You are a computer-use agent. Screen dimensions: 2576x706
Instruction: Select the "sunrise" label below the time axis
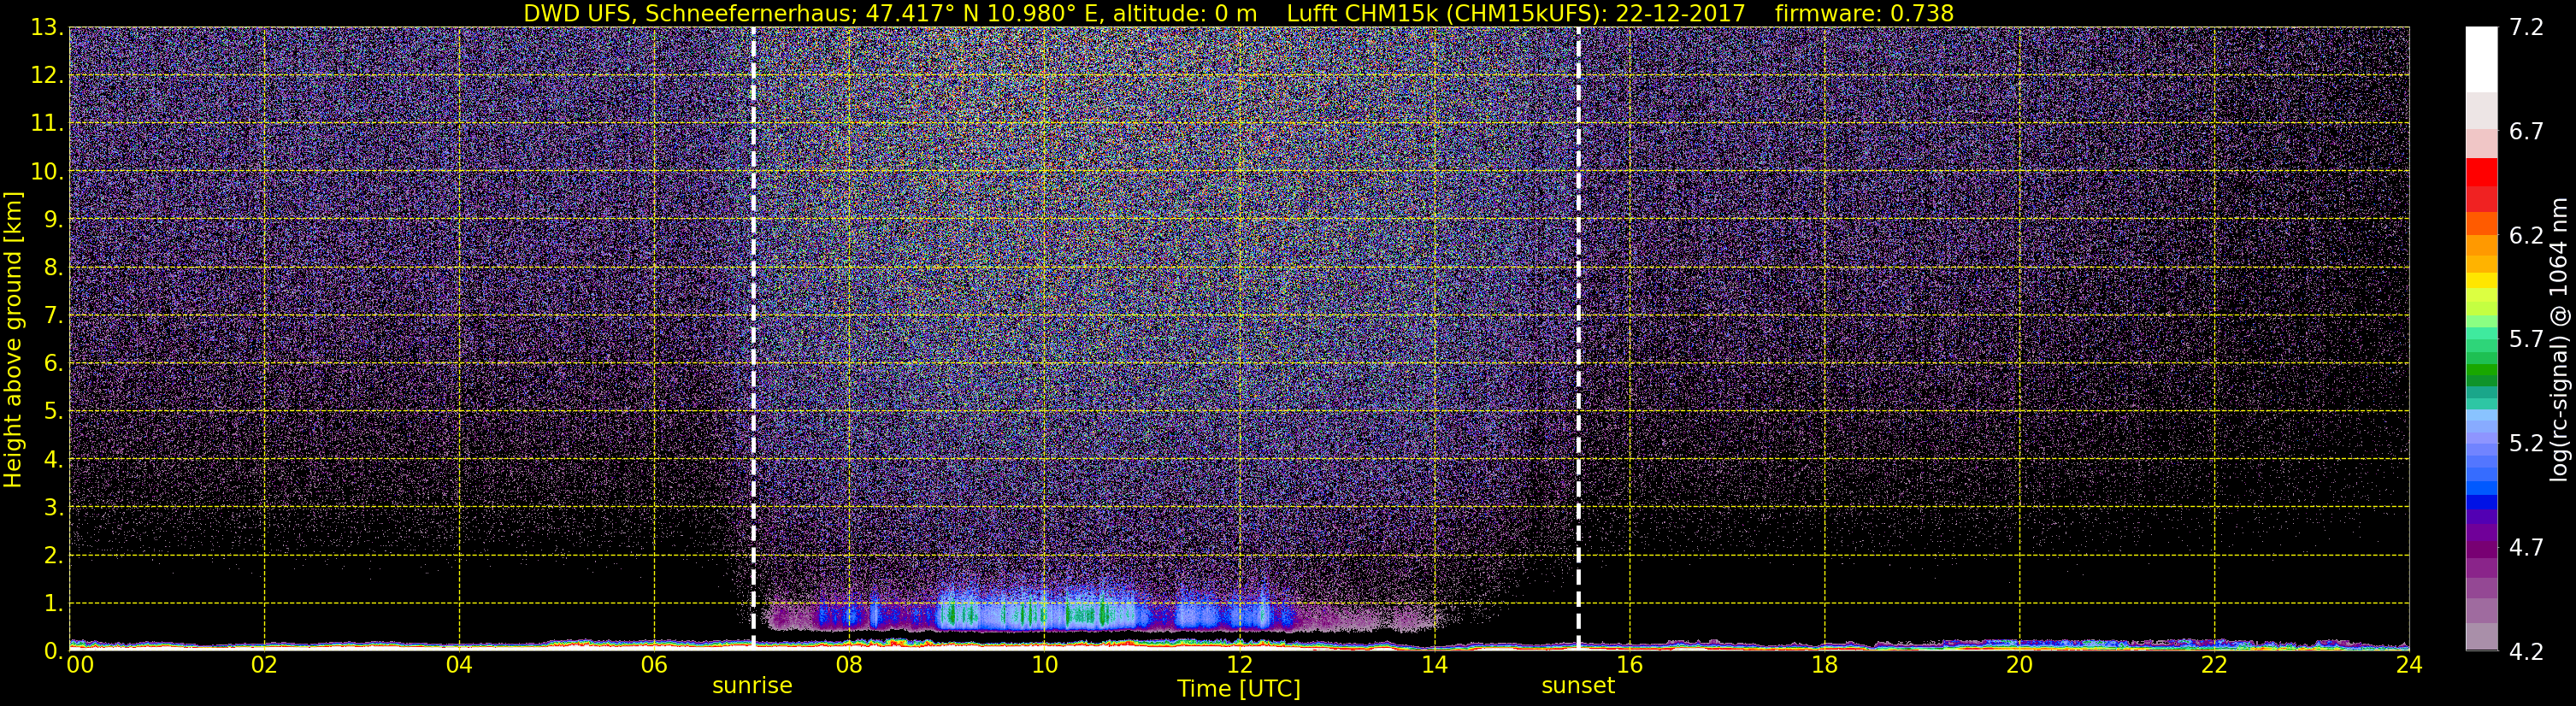(x=752, y=686)
